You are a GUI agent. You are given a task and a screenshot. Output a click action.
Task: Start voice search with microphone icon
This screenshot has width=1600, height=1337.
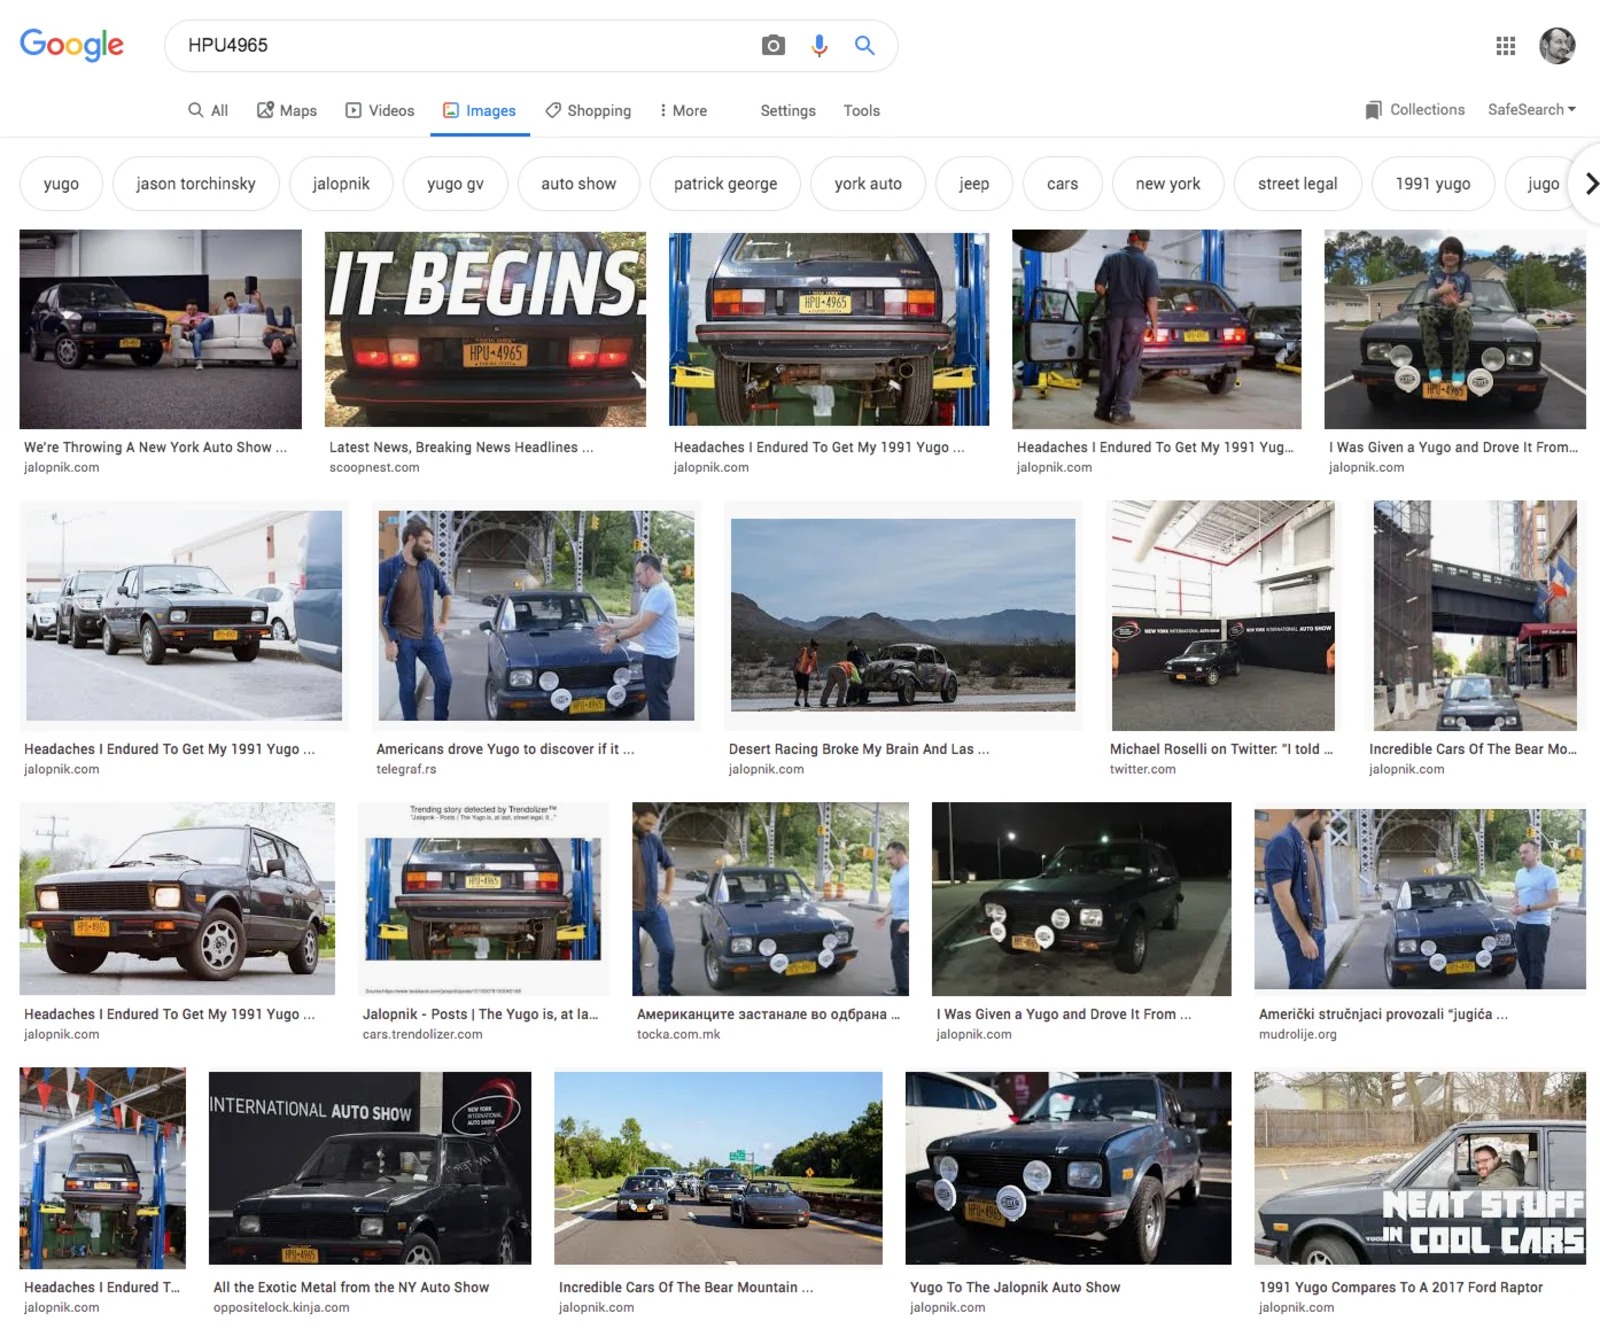coord(819,45)
